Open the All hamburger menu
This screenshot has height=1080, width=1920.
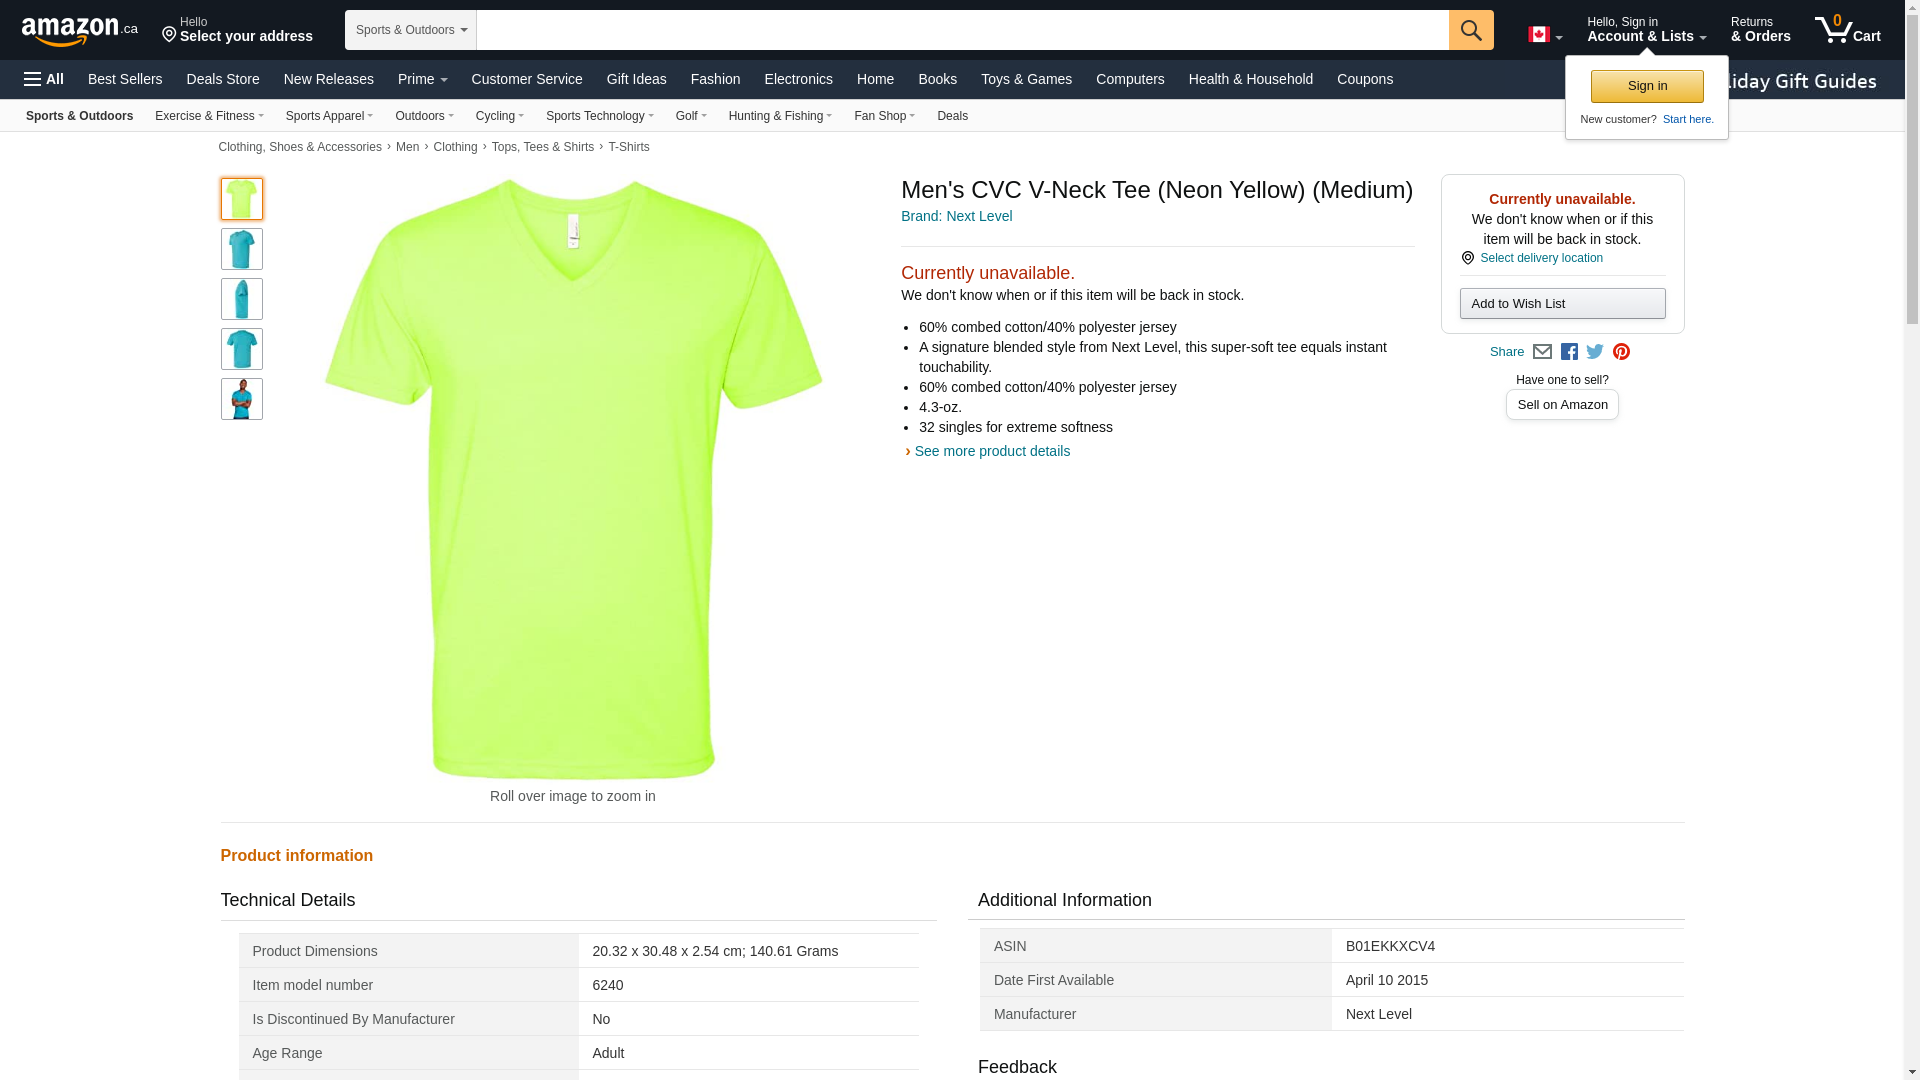[44, 79]
